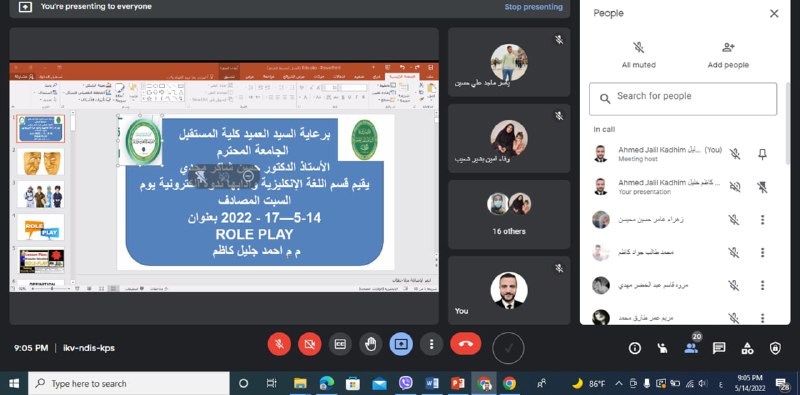
Task: Open options menu for محمد طالب جواد كاظم
Action: coord(762,253)
